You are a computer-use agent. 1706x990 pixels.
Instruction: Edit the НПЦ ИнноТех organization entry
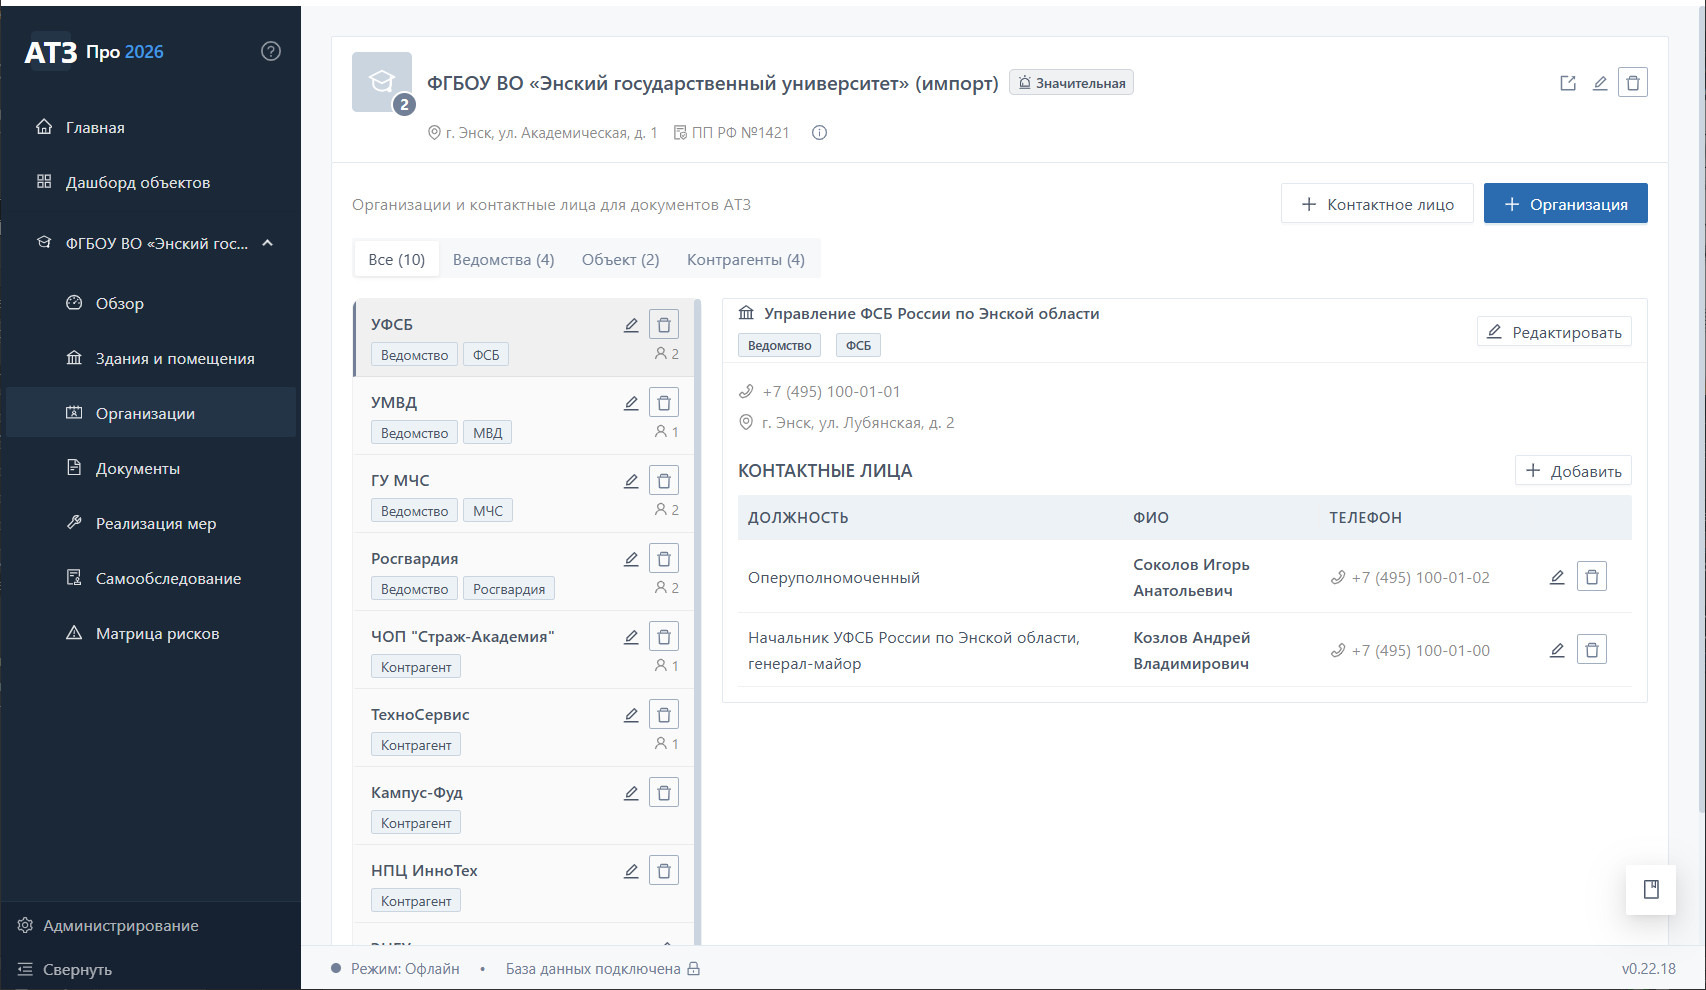[x=631, y=871]
